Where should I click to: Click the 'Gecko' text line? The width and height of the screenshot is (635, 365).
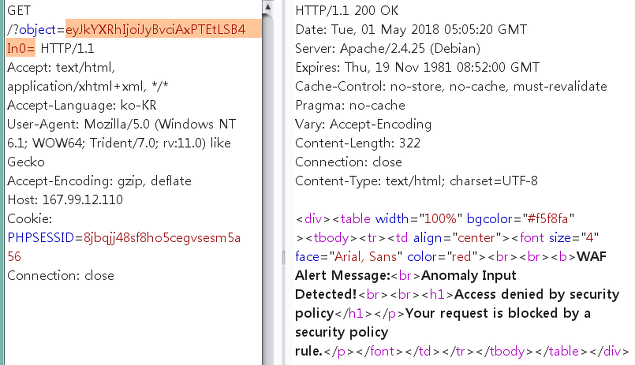point(26,162)
